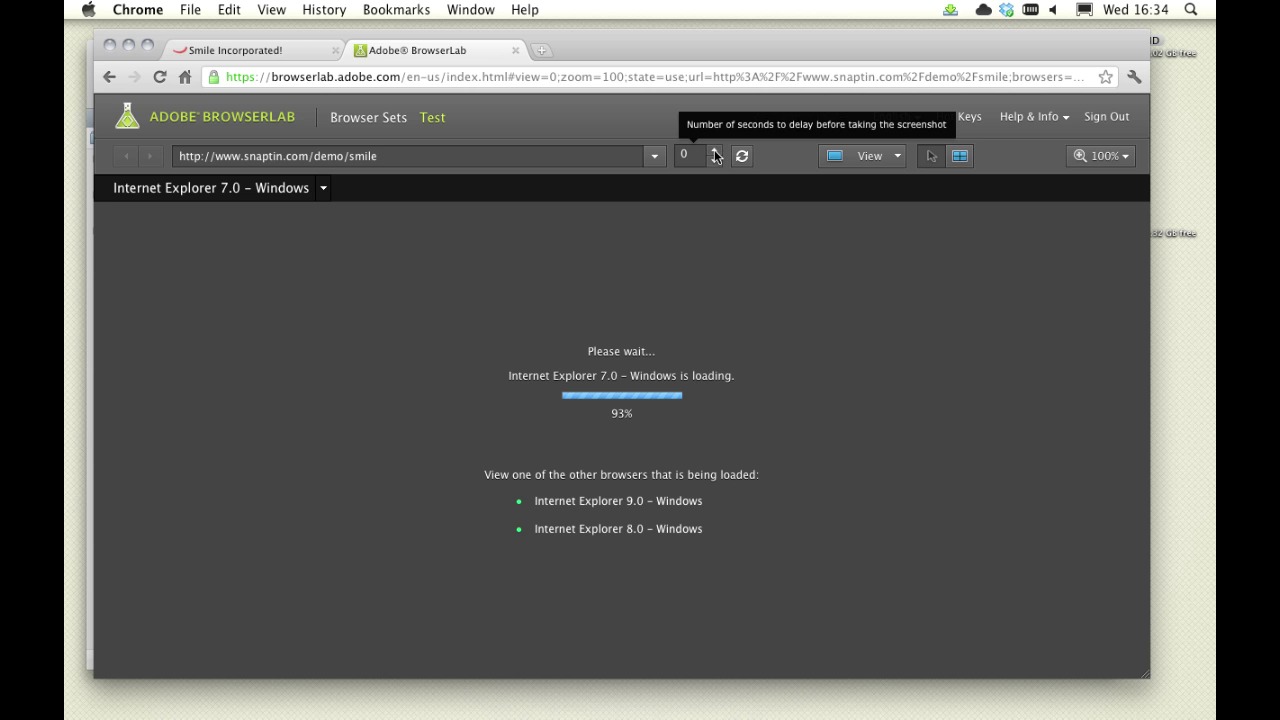
Task: Open the Chrome wrench settings menu
Action: 1134,77
